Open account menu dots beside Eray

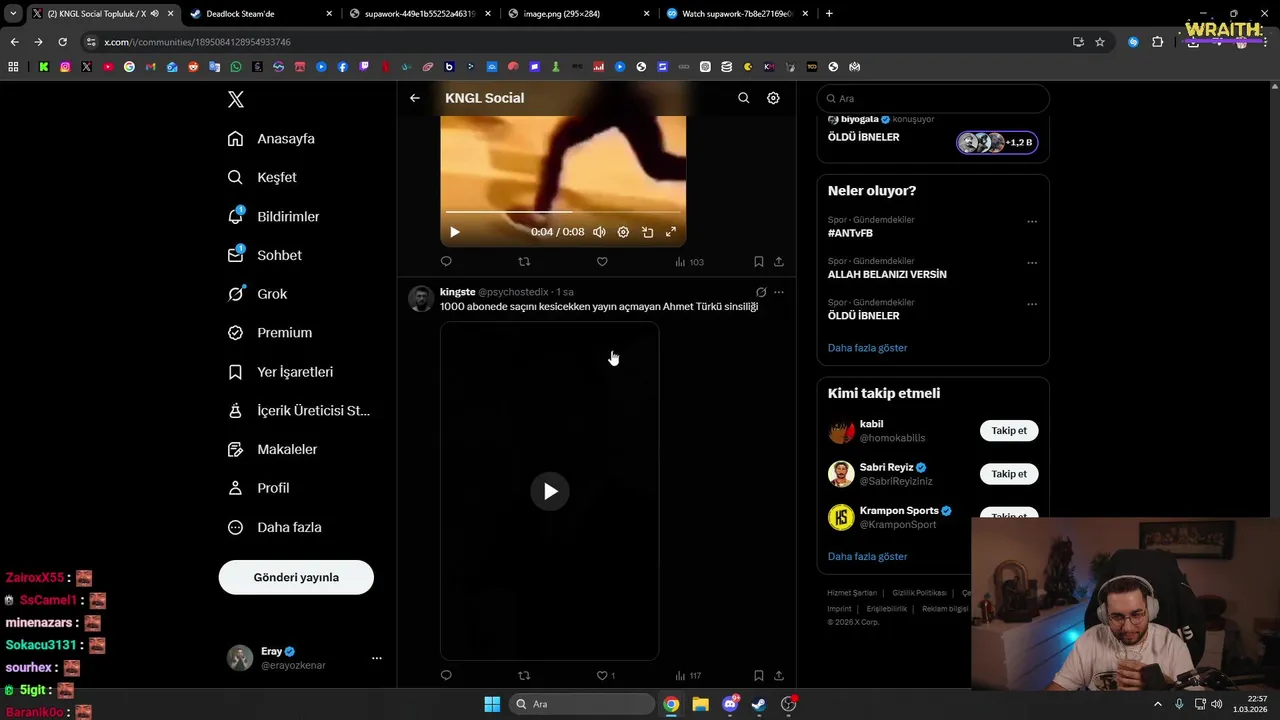pyautogui.click(x=377, y=658)
